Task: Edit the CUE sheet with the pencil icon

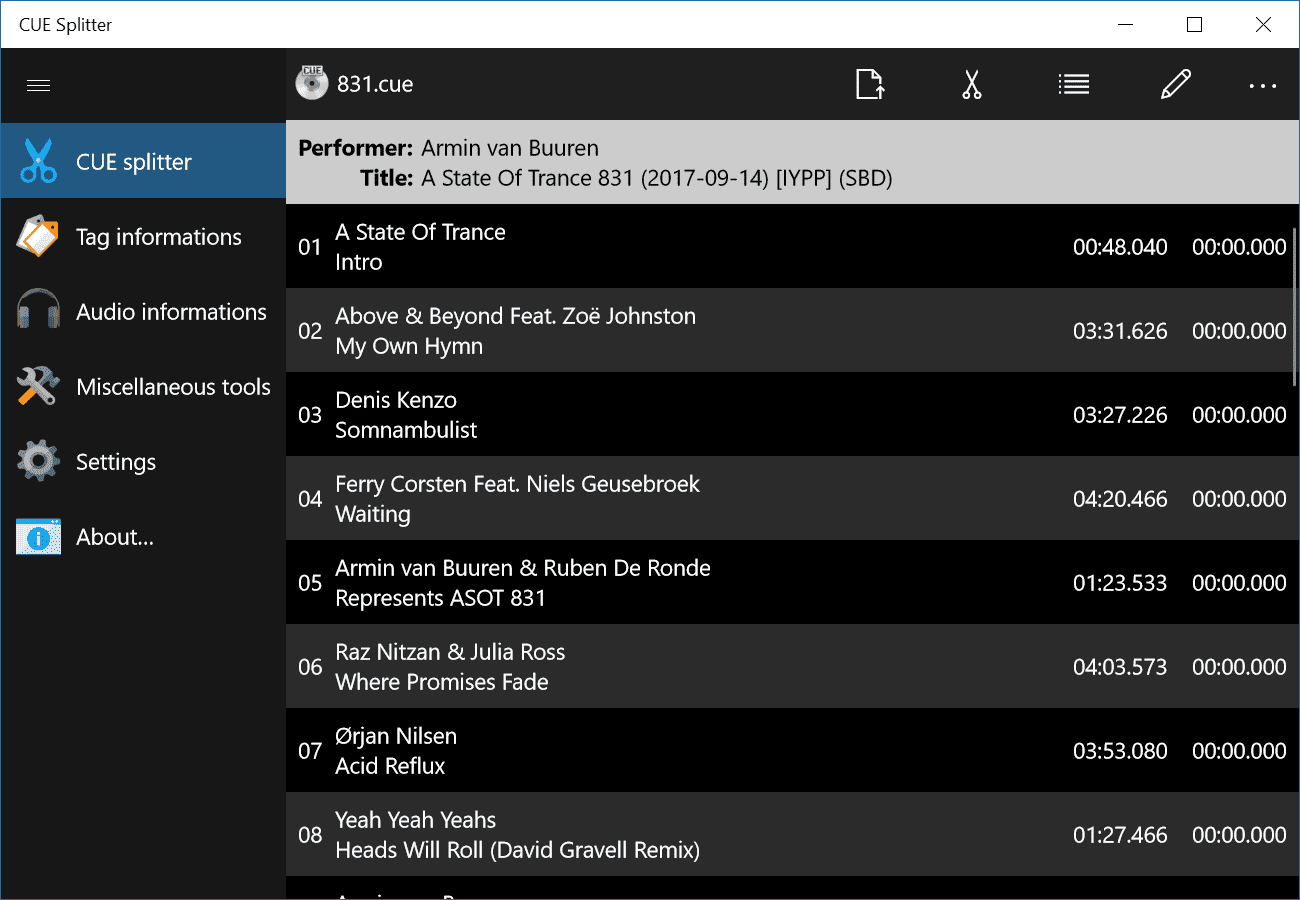Action: point(1176,85)
